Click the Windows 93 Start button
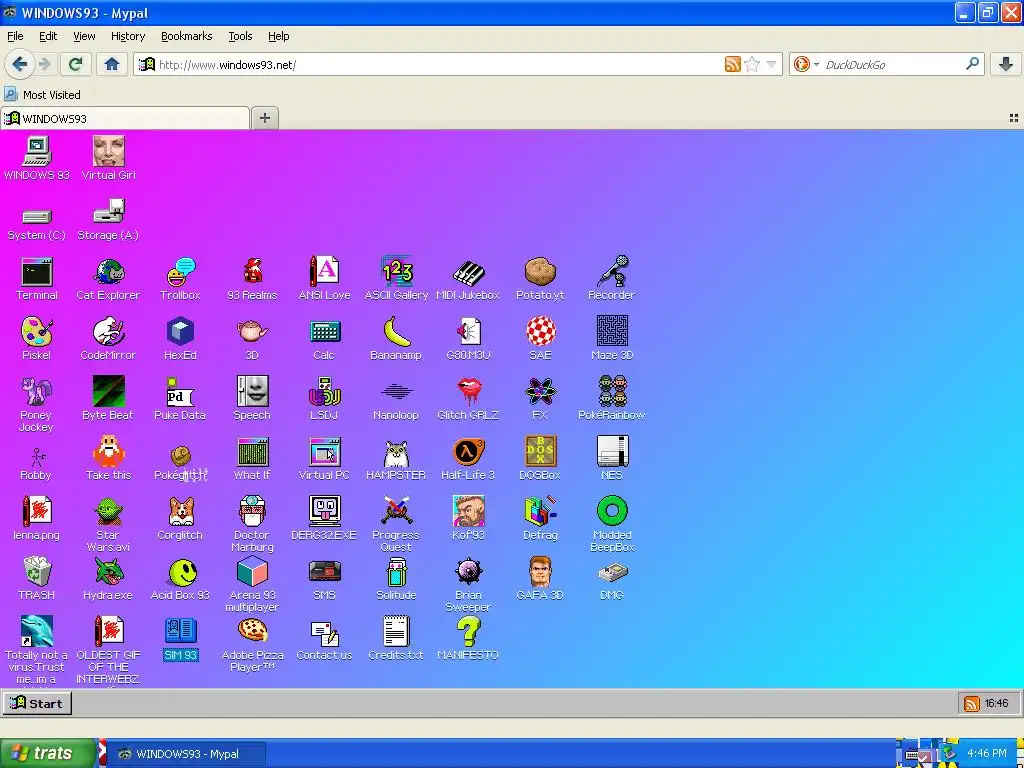Screen dimensions: 1024x768 pos(37,703)
